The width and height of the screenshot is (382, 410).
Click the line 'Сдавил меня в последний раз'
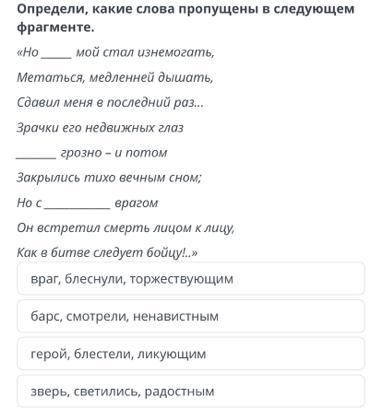pos(110,103)
